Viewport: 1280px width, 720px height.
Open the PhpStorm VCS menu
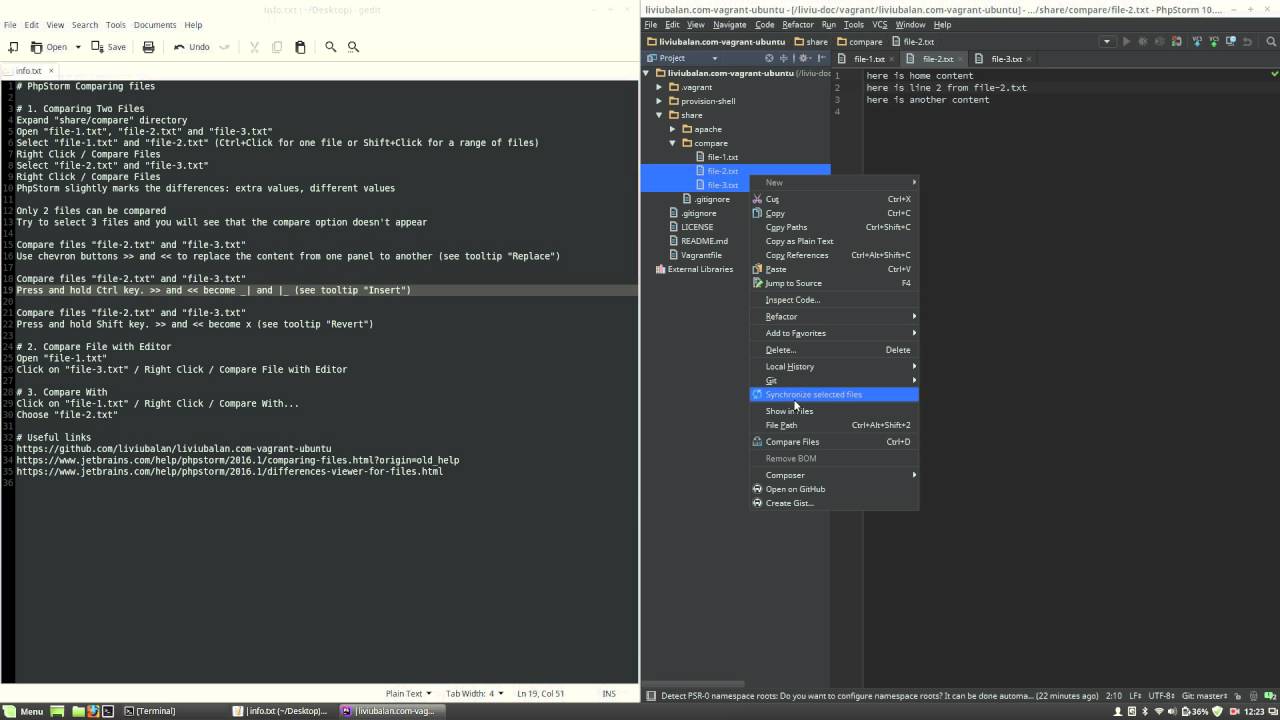coord(880,25)
